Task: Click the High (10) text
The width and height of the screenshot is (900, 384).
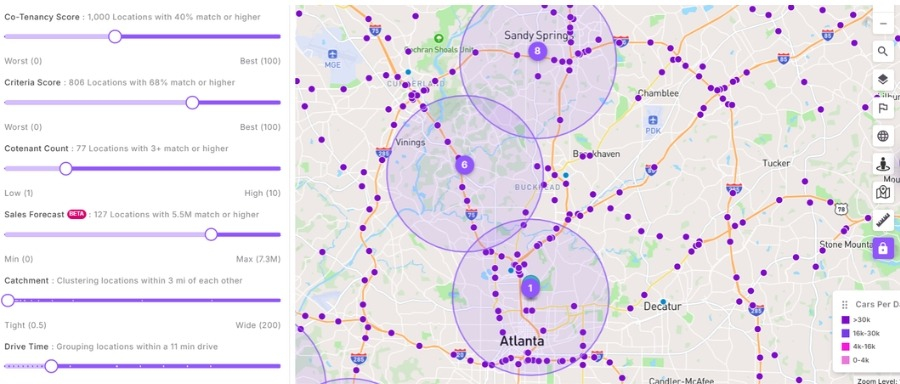Action: (262, 193)
